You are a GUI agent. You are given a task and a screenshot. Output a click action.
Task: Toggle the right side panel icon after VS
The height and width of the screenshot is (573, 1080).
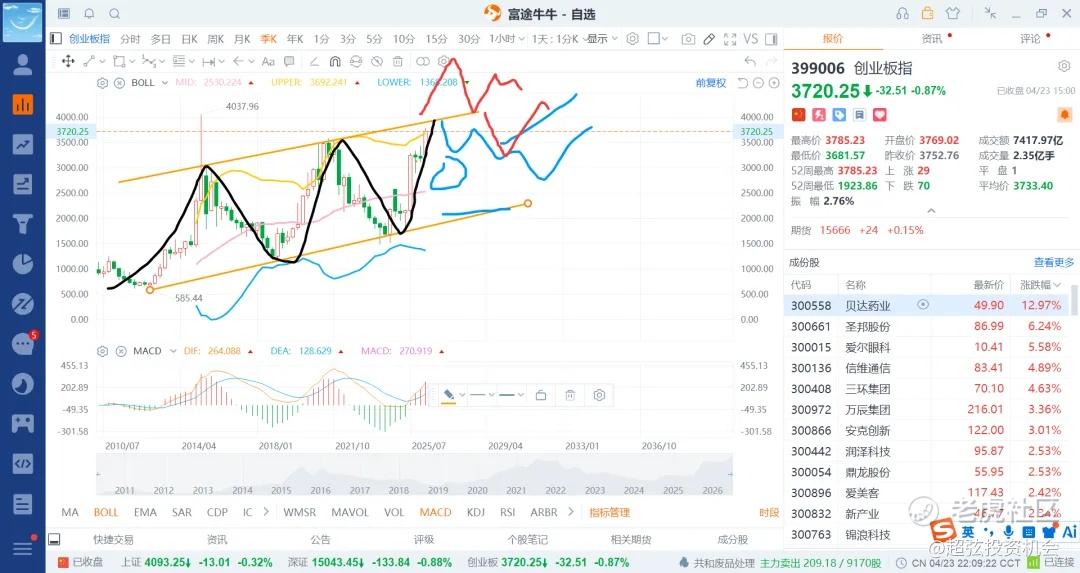[x=771, y=39]
